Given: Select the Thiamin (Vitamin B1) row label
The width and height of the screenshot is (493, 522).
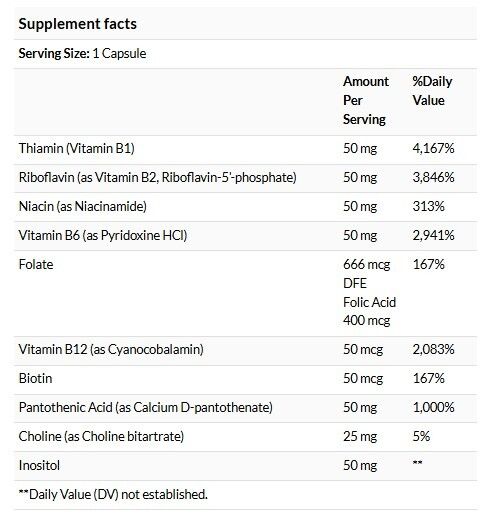Looking at the screenshot, I should click(x=77, y=148).
